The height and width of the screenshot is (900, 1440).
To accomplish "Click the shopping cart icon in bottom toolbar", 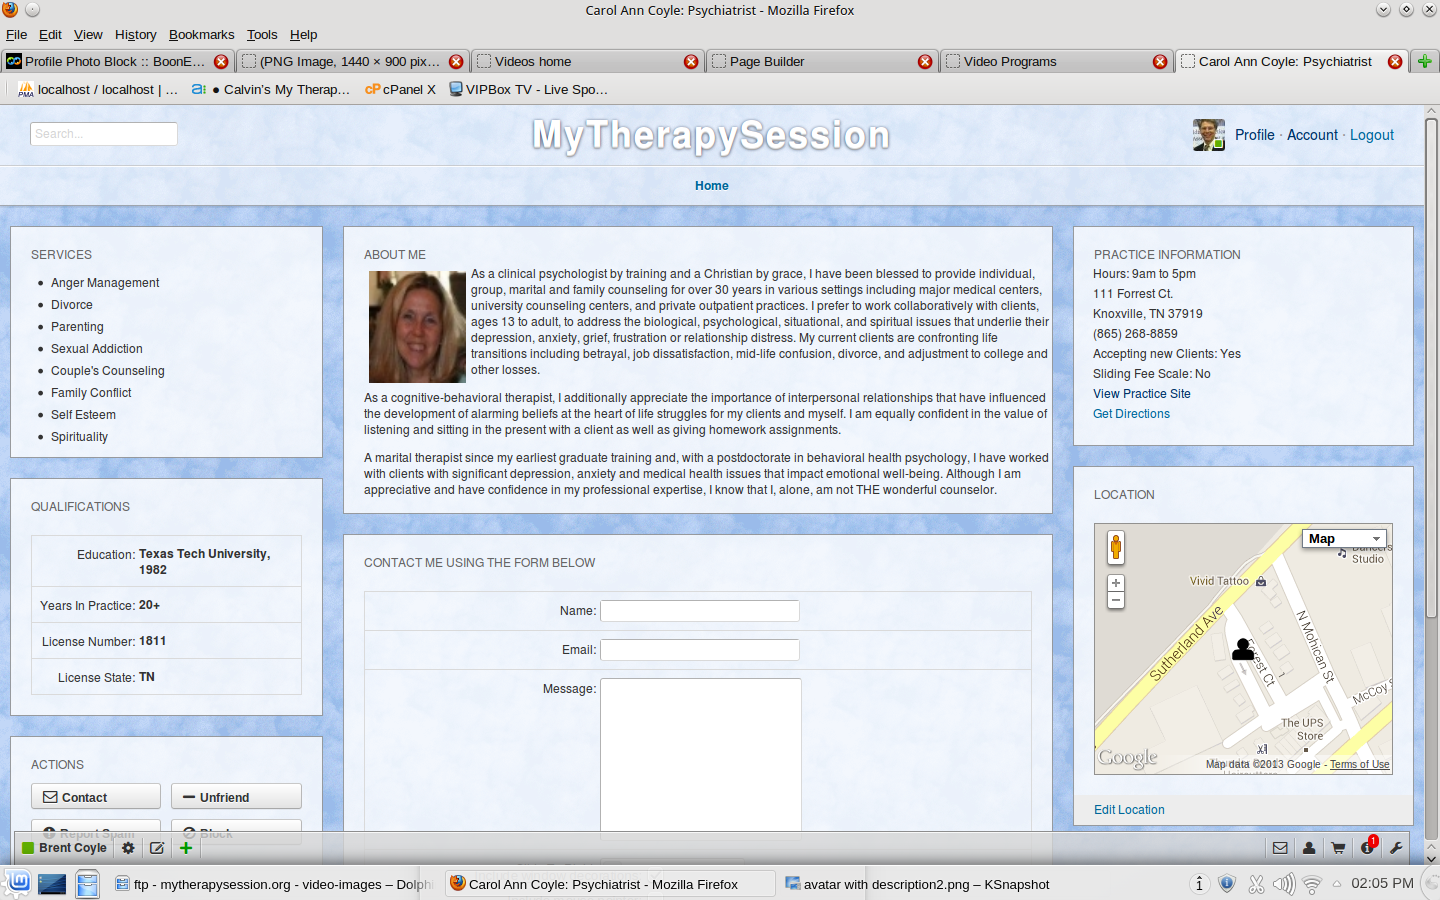I will [1338, 848].
